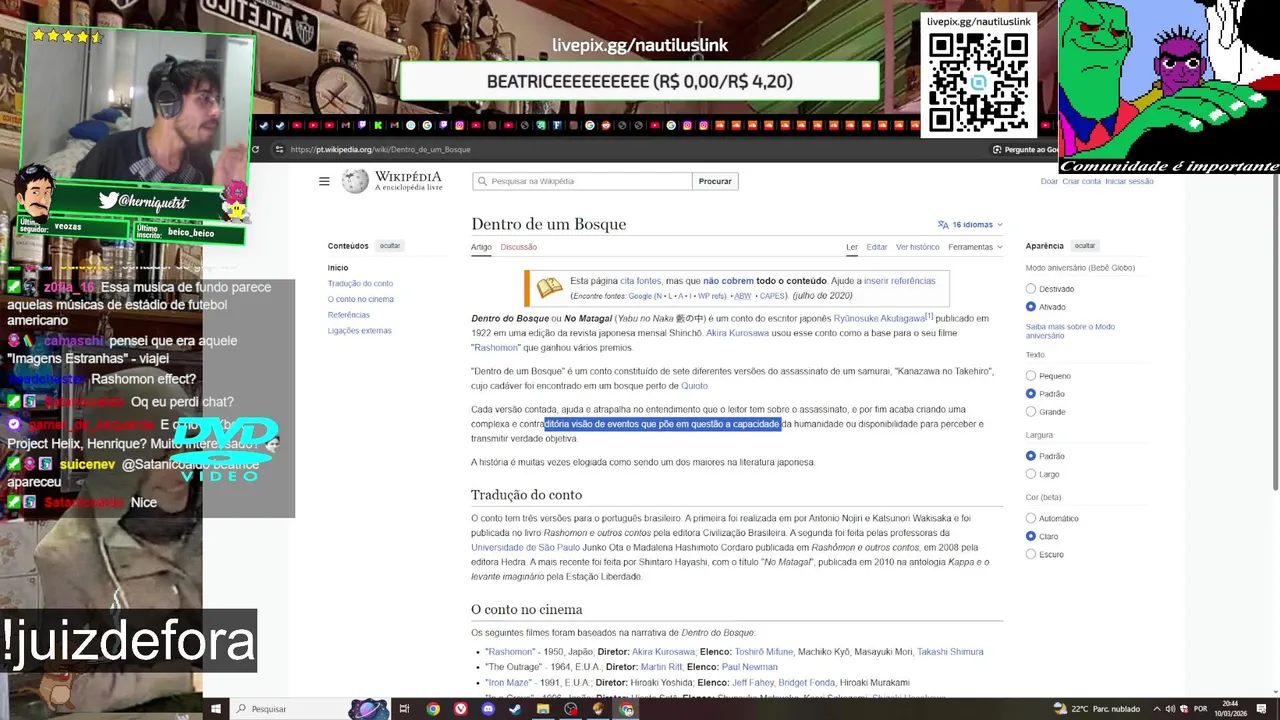1280x720 pixels.
Task: Go to 'Início' in the contents sidebar
Action: pos(338,268)
